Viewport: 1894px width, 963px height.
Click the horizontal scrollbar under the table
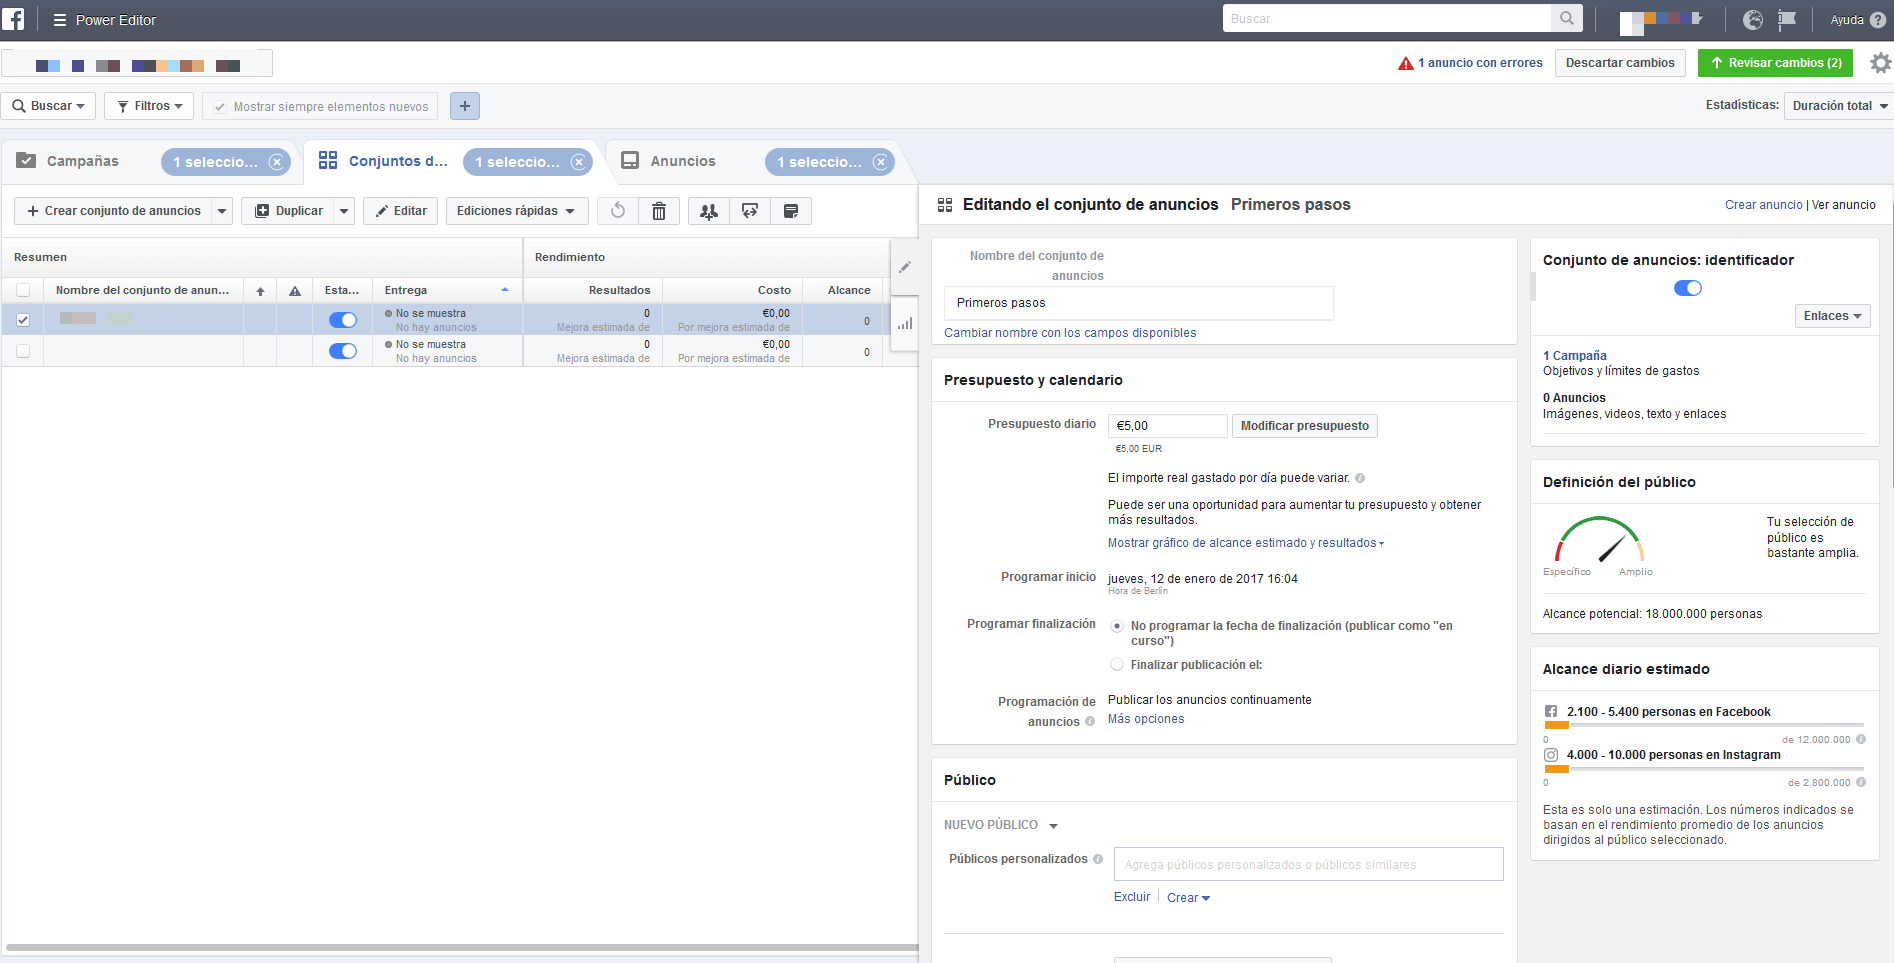462,947
